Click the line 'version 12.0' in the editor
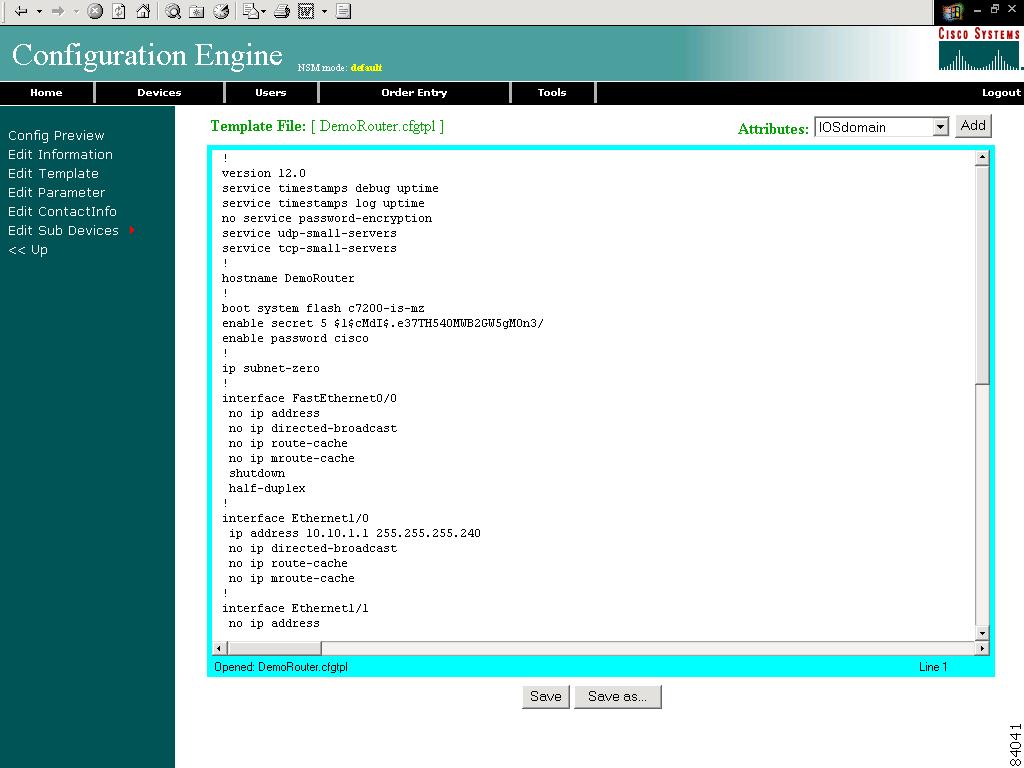 264,173
